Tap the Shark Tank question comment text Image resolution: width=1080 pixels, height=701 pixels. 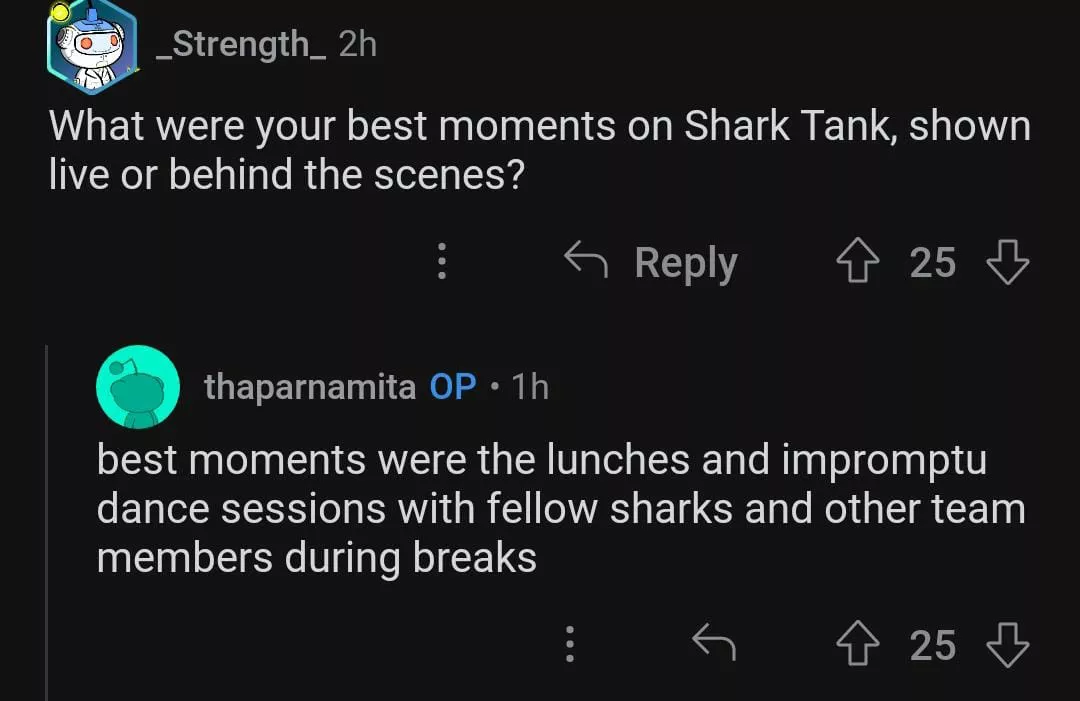point(539,150)
